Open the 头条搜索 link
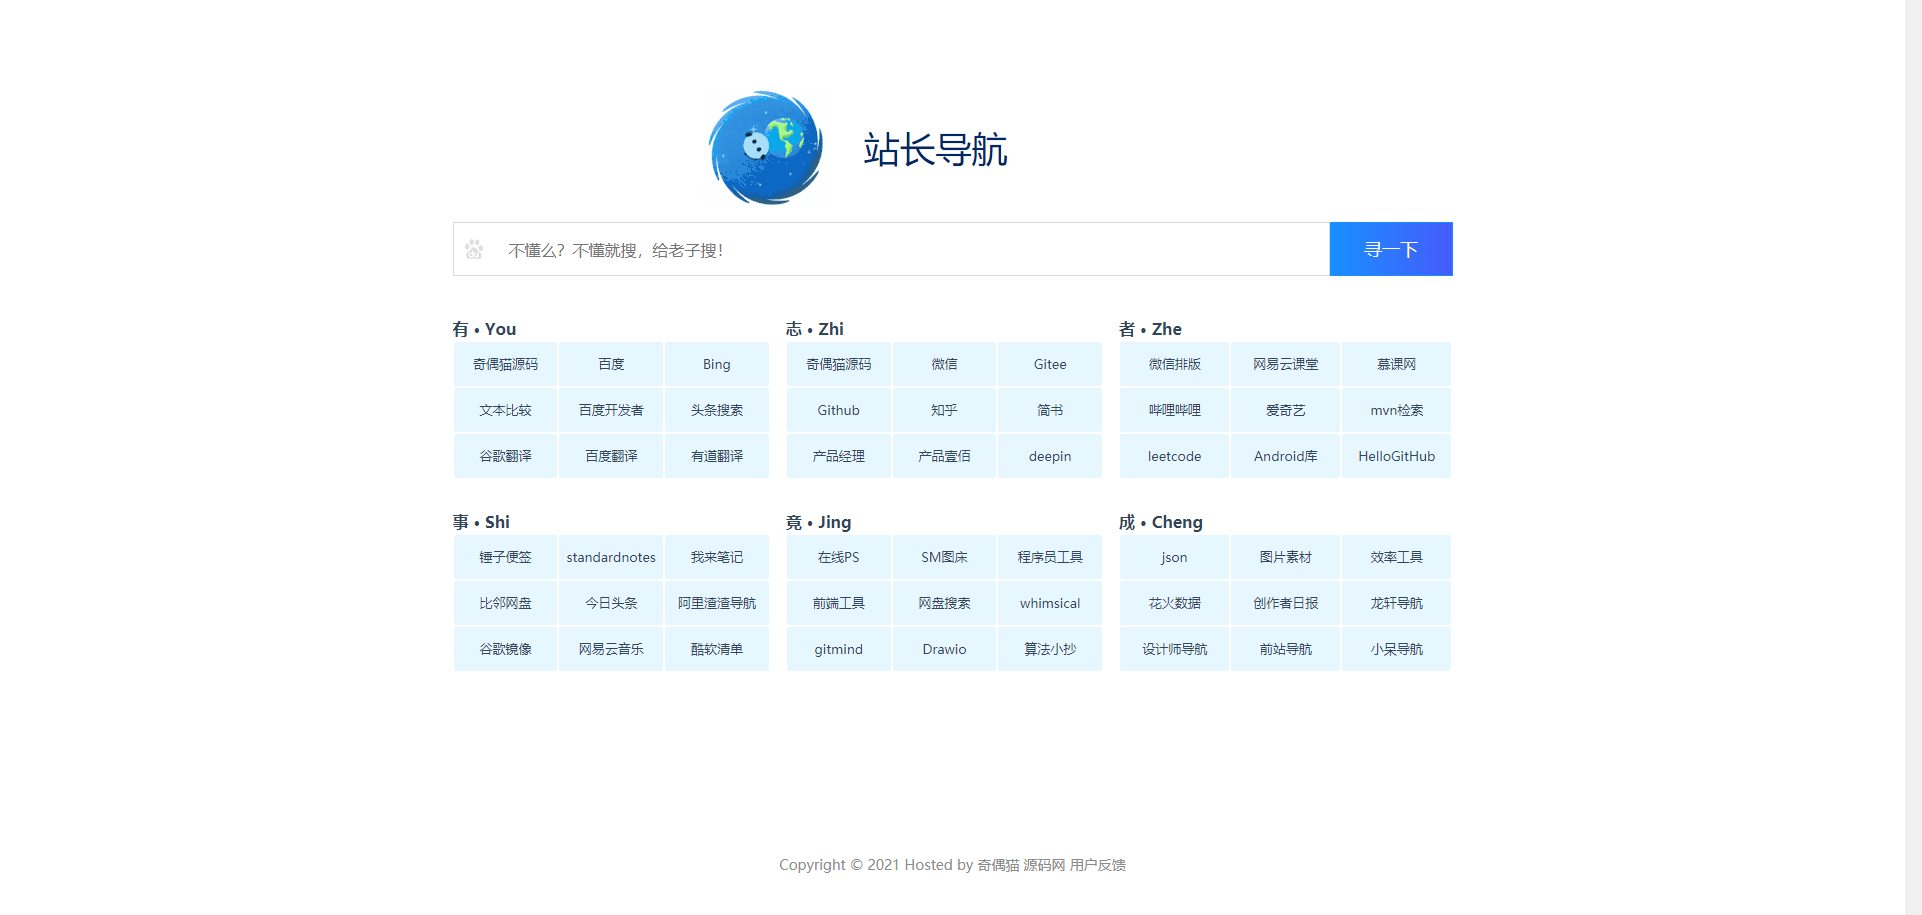1922x915 pixels. click(717, 410)
